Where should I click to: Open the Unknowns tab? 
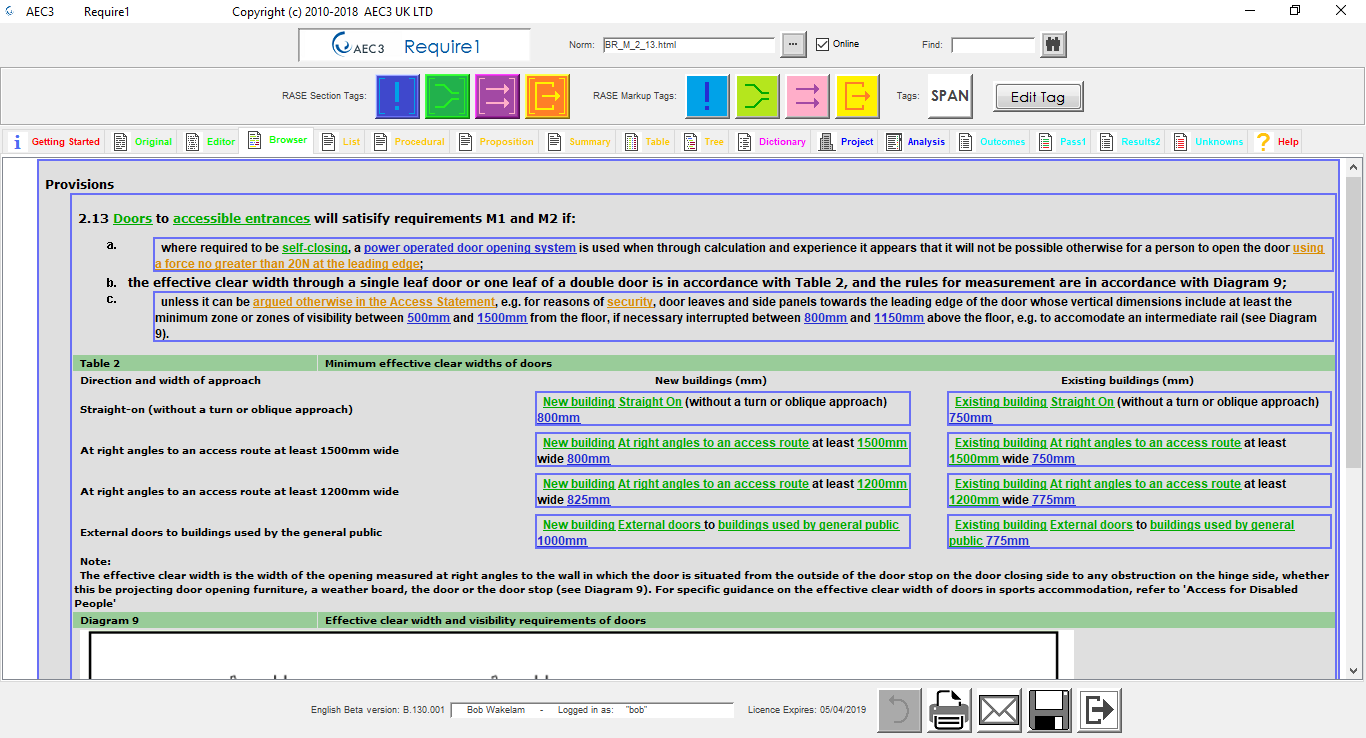(1209, 142)
